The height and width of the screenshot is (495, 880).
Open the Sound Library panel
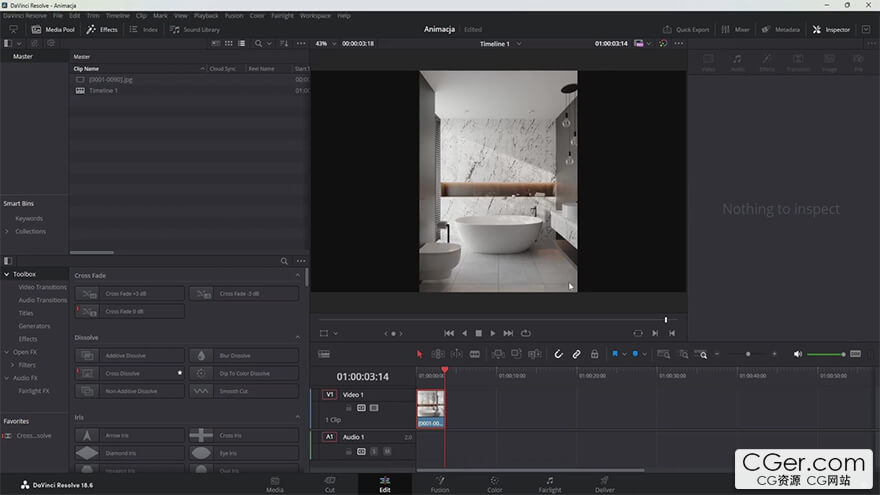click(x=195, y=30)
